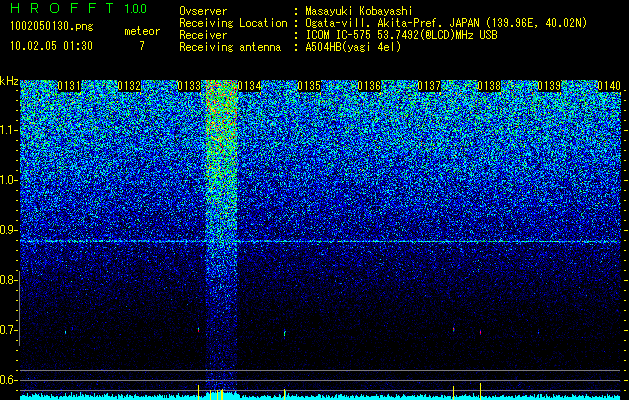Click the faint cyan echo near 0131 at 0.7 kHz
The width and height of the screenshot is (629, 400).
[65, 332]
